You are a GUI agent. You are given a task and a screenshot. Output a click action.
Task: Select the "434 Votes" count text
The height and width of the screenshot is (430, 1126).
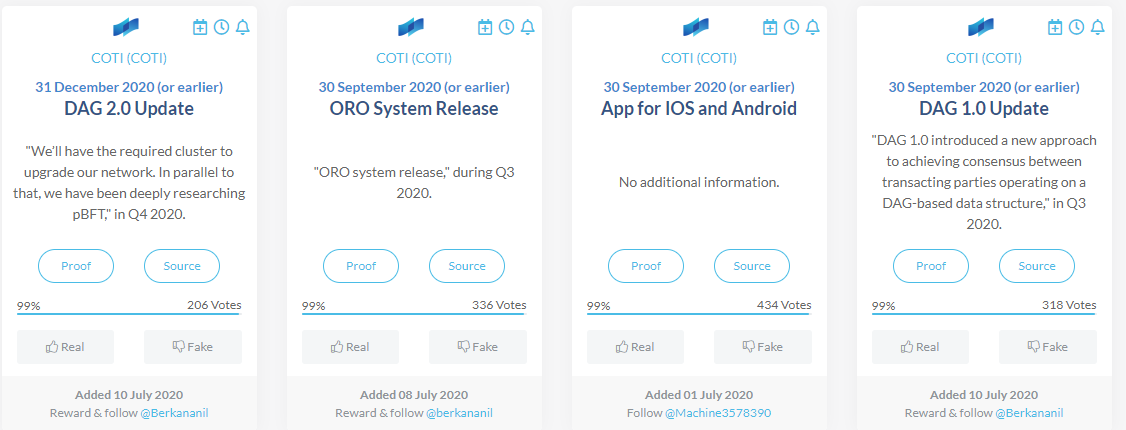784,305
